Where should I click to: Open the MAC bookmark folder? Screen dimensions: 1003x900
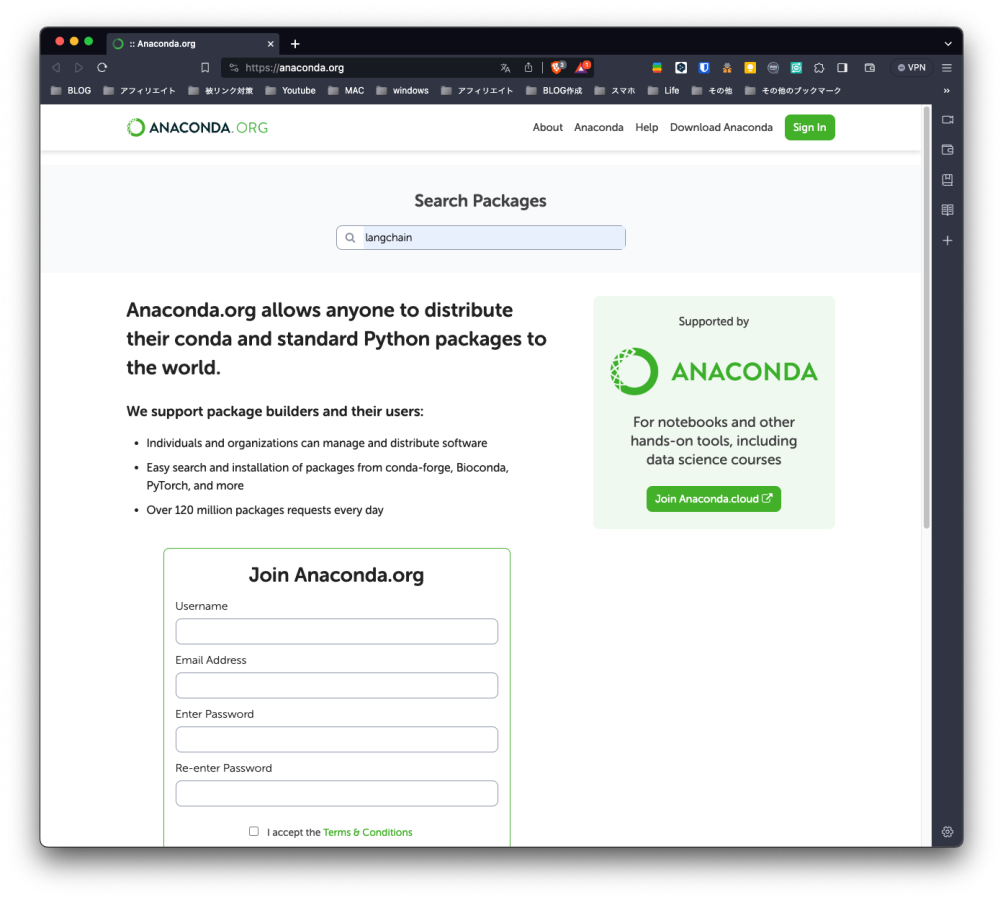346,91
